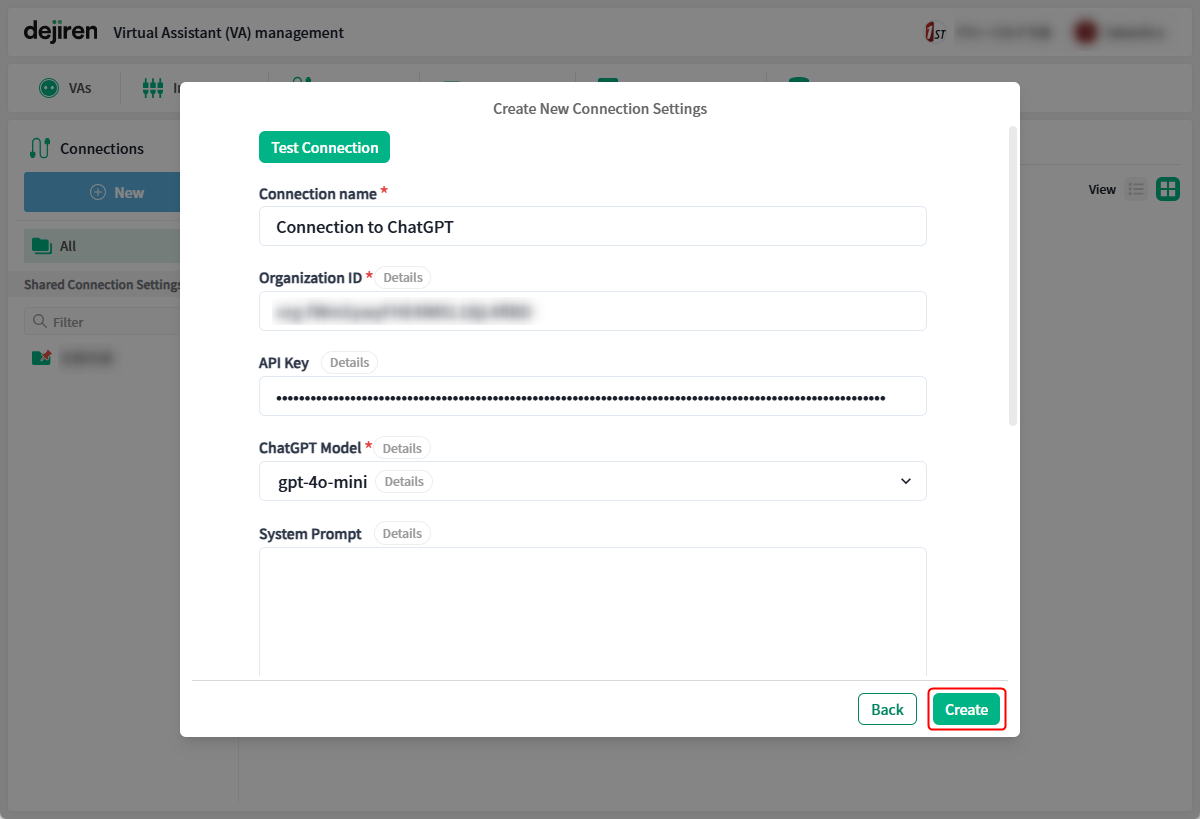Select the All folder
The width and height of the screenshot is (1200, 819).
(x=102, y=246)
